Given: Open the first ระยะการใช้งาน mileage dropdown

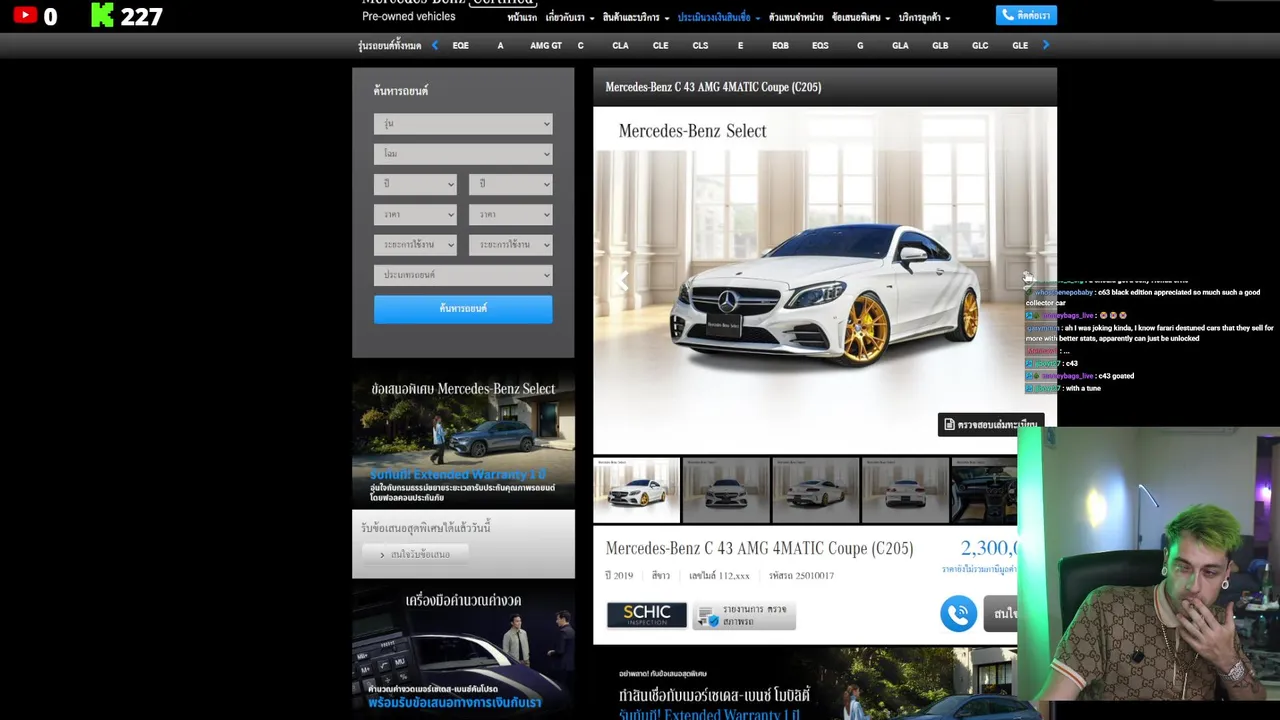Looking at the screenshot, I should [415, 244].
